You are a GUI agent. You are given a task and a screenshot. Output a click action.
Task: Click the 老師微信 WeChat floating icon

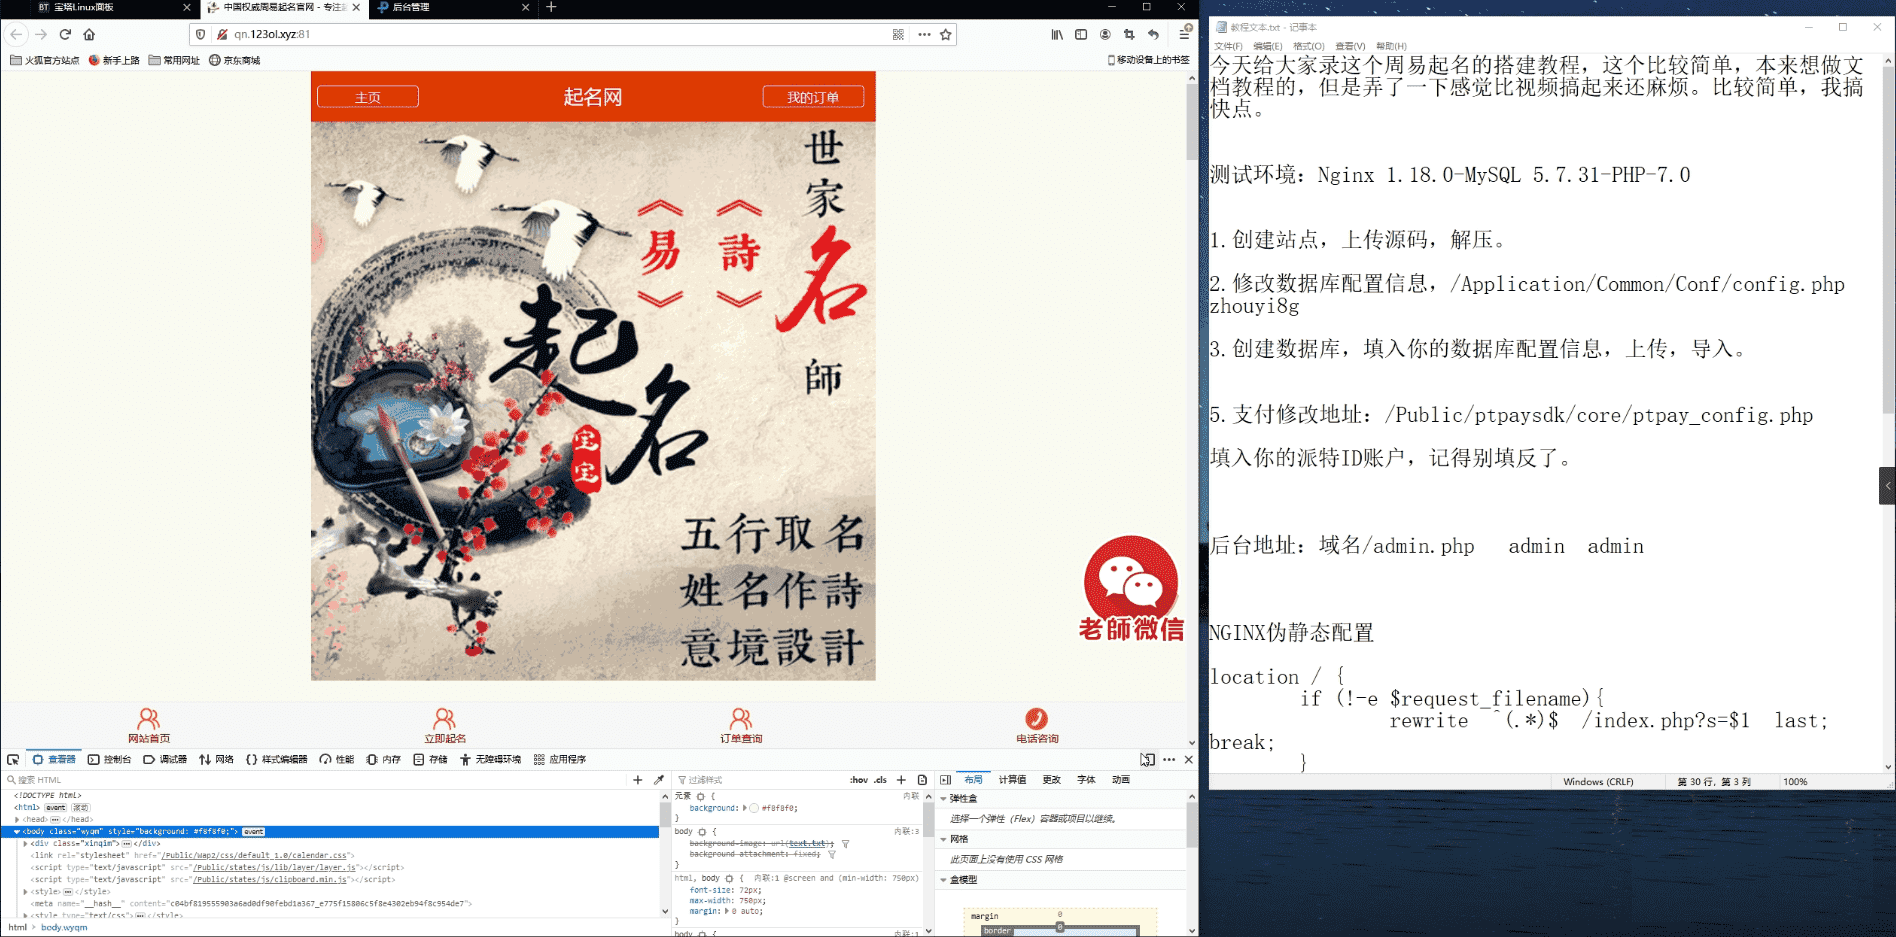click(x=1131, y=589)
